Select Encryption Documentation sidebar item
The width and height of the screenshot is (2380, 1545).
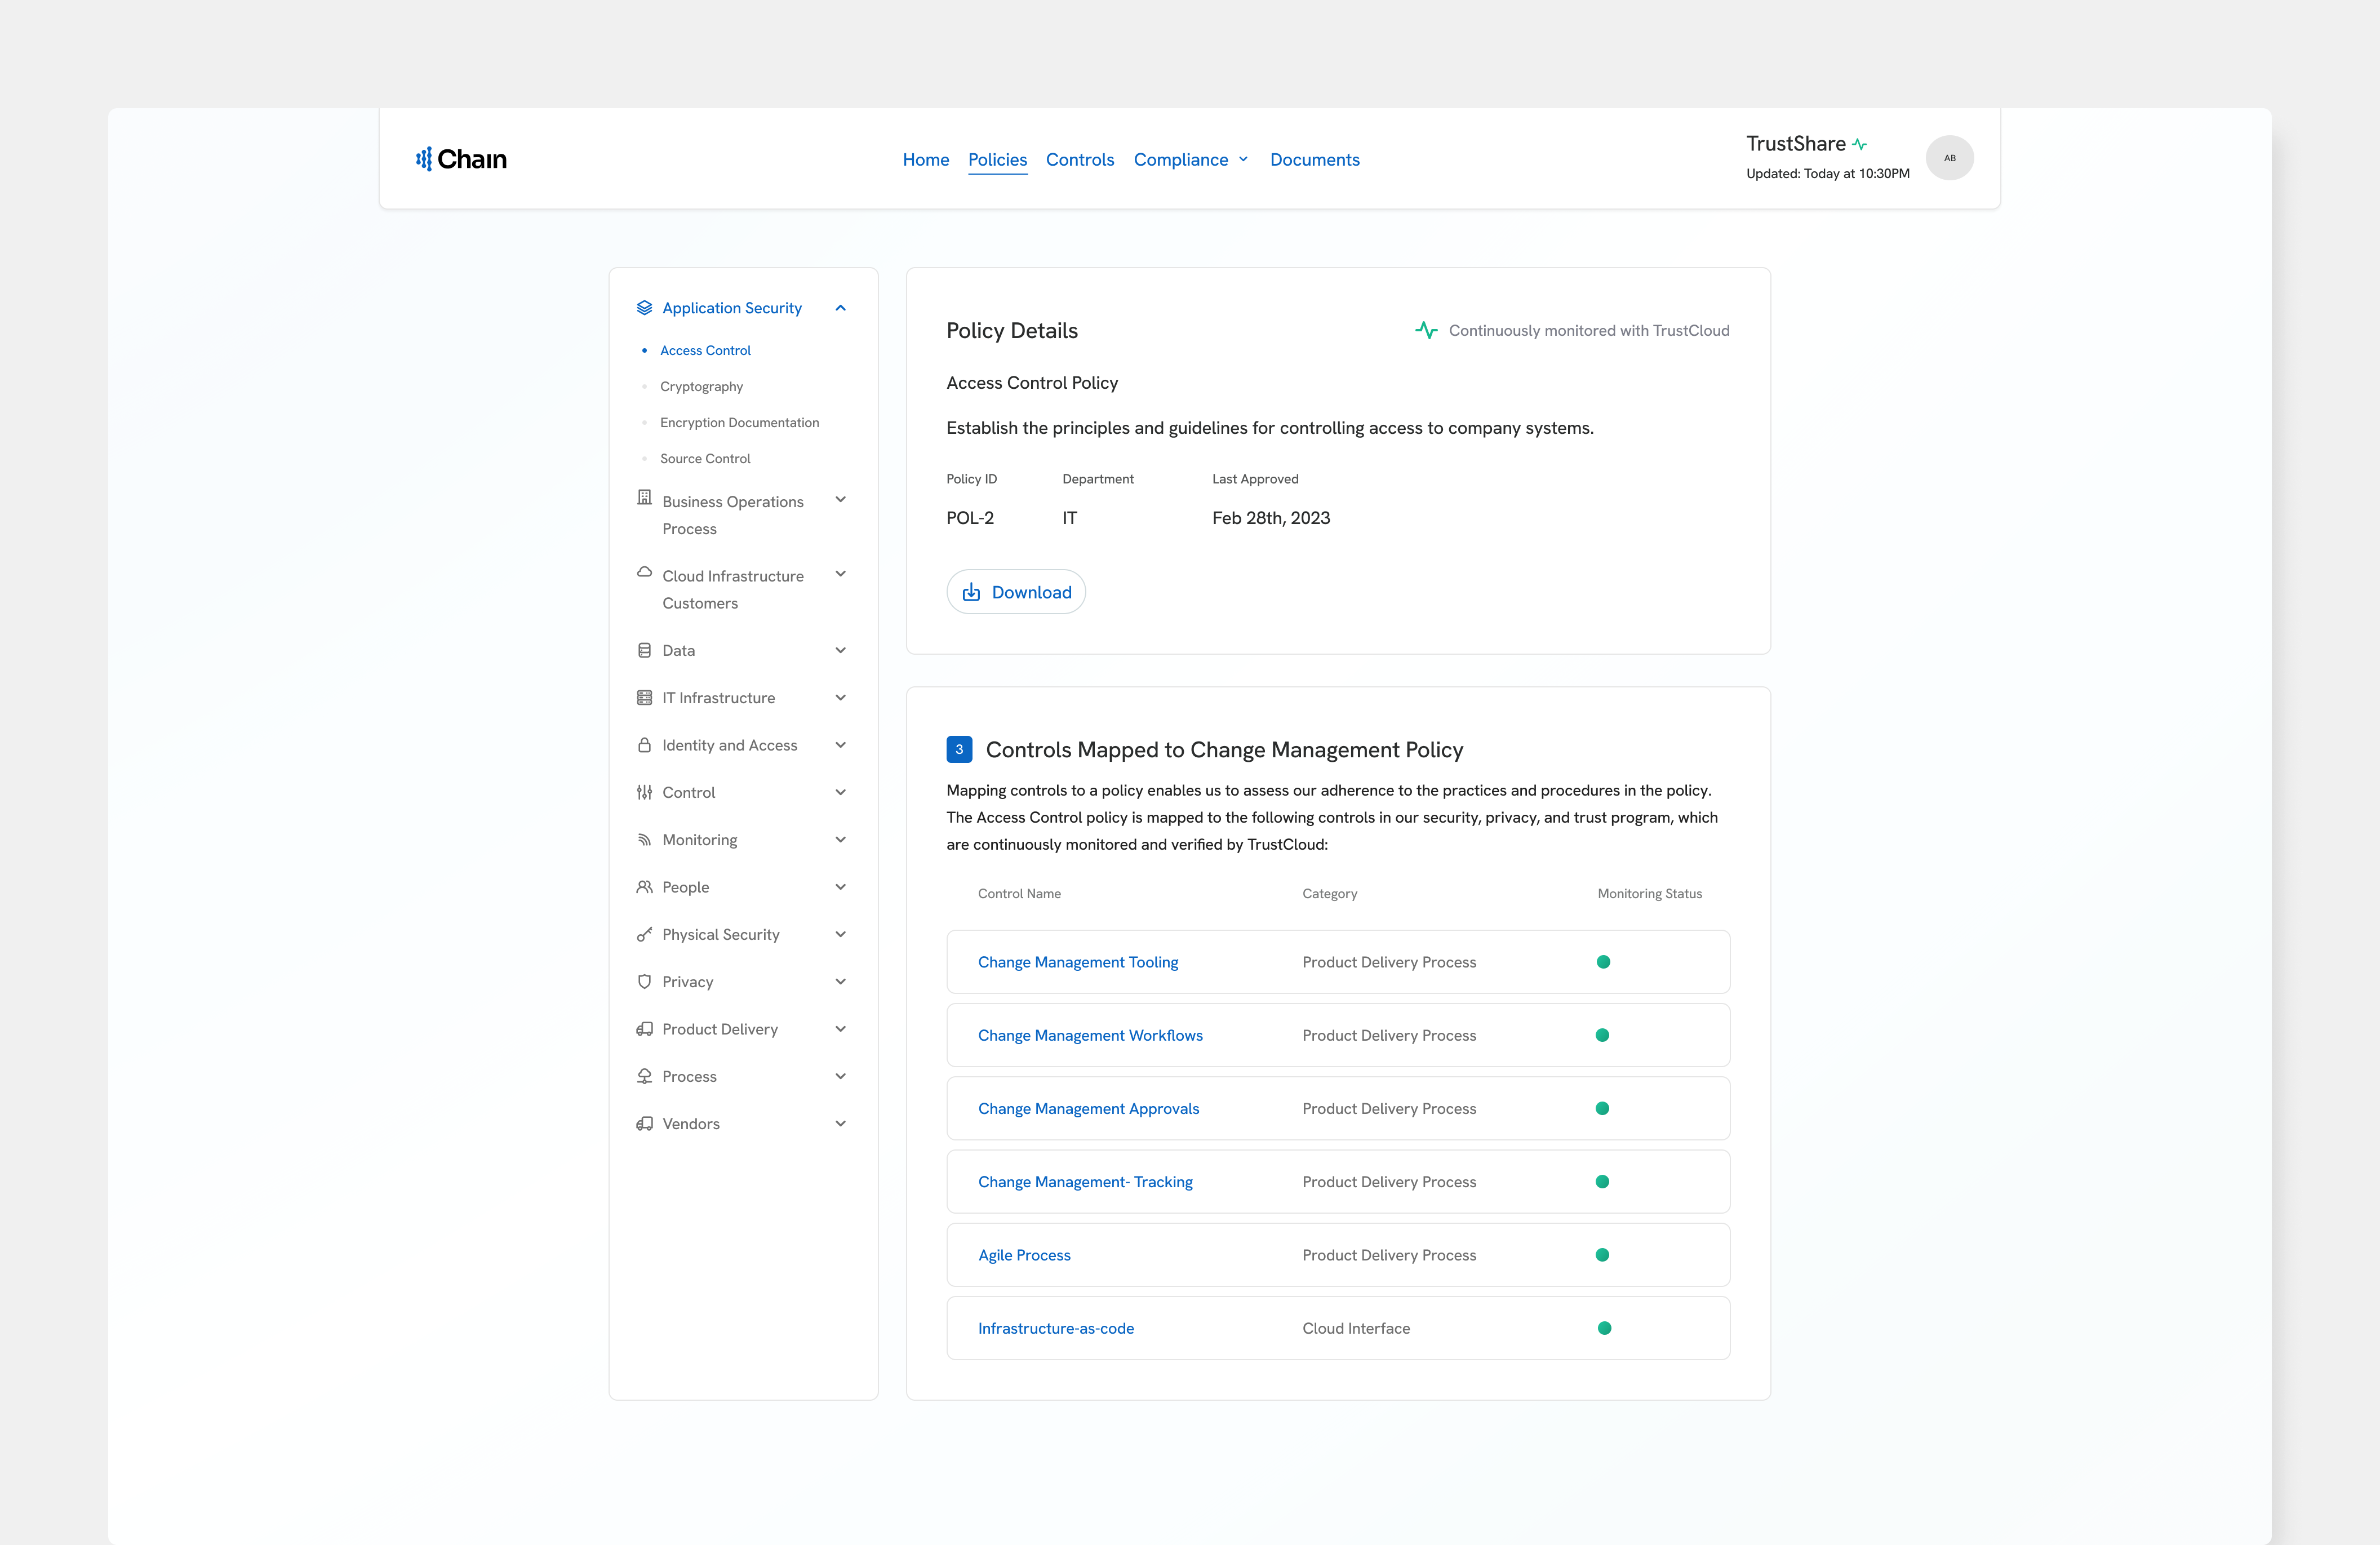tap(739, 422)
